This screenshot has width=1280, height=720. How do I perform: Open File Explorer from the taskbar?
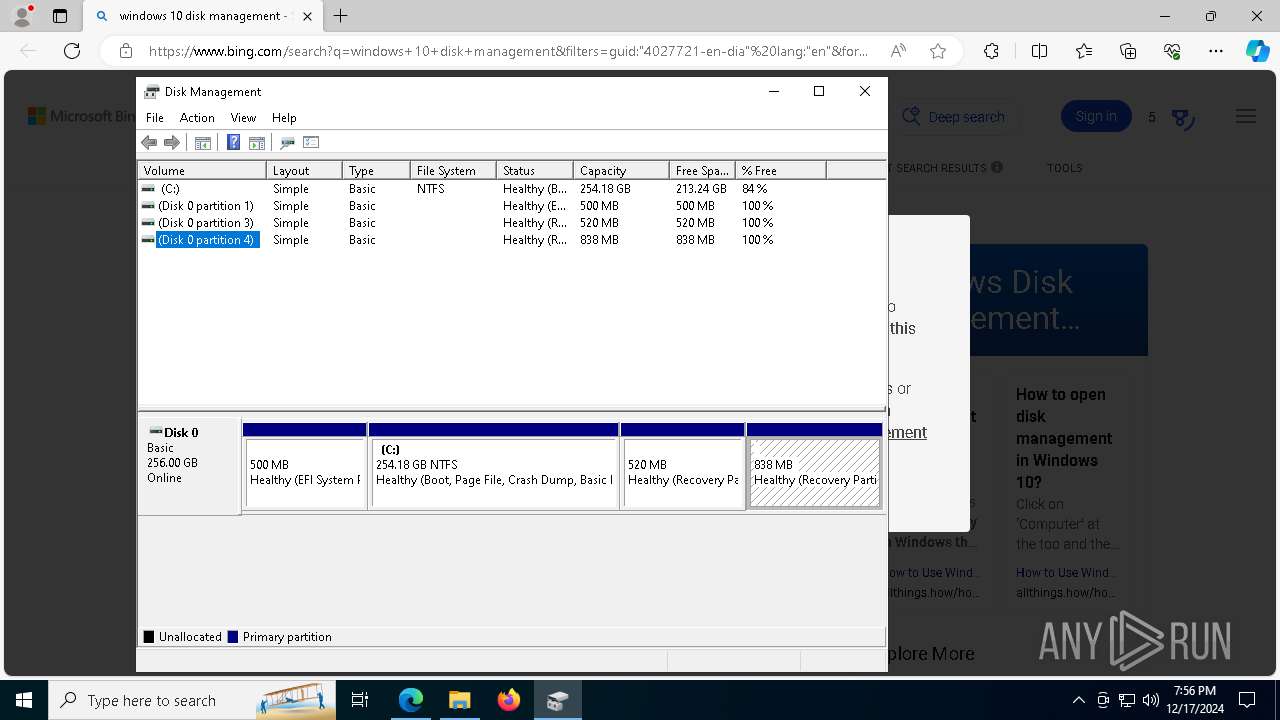point(459,700)
